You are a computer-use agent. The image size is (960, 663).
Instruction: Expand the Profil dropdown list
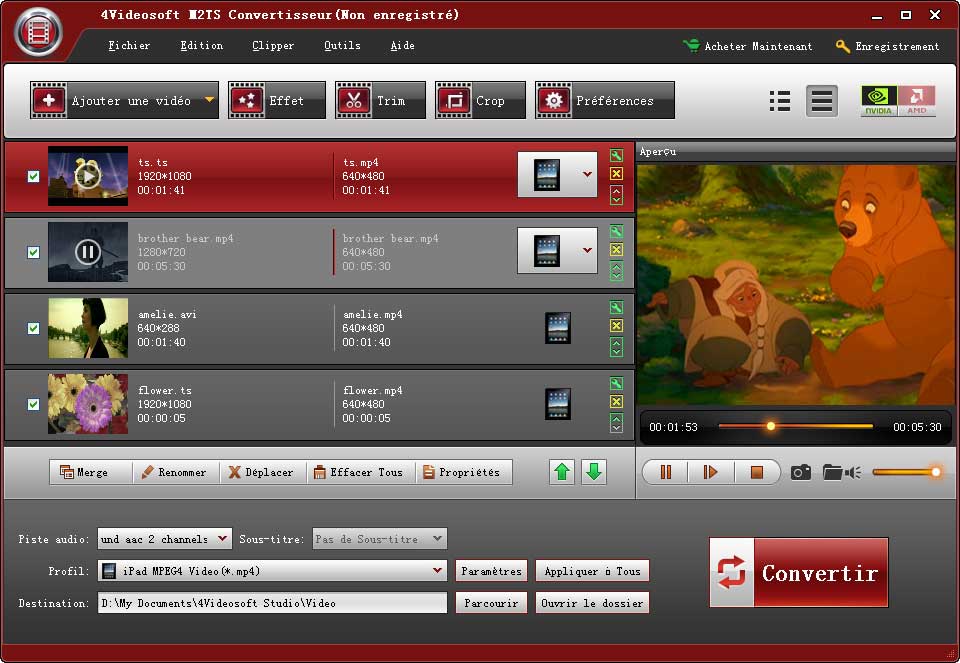437,571
